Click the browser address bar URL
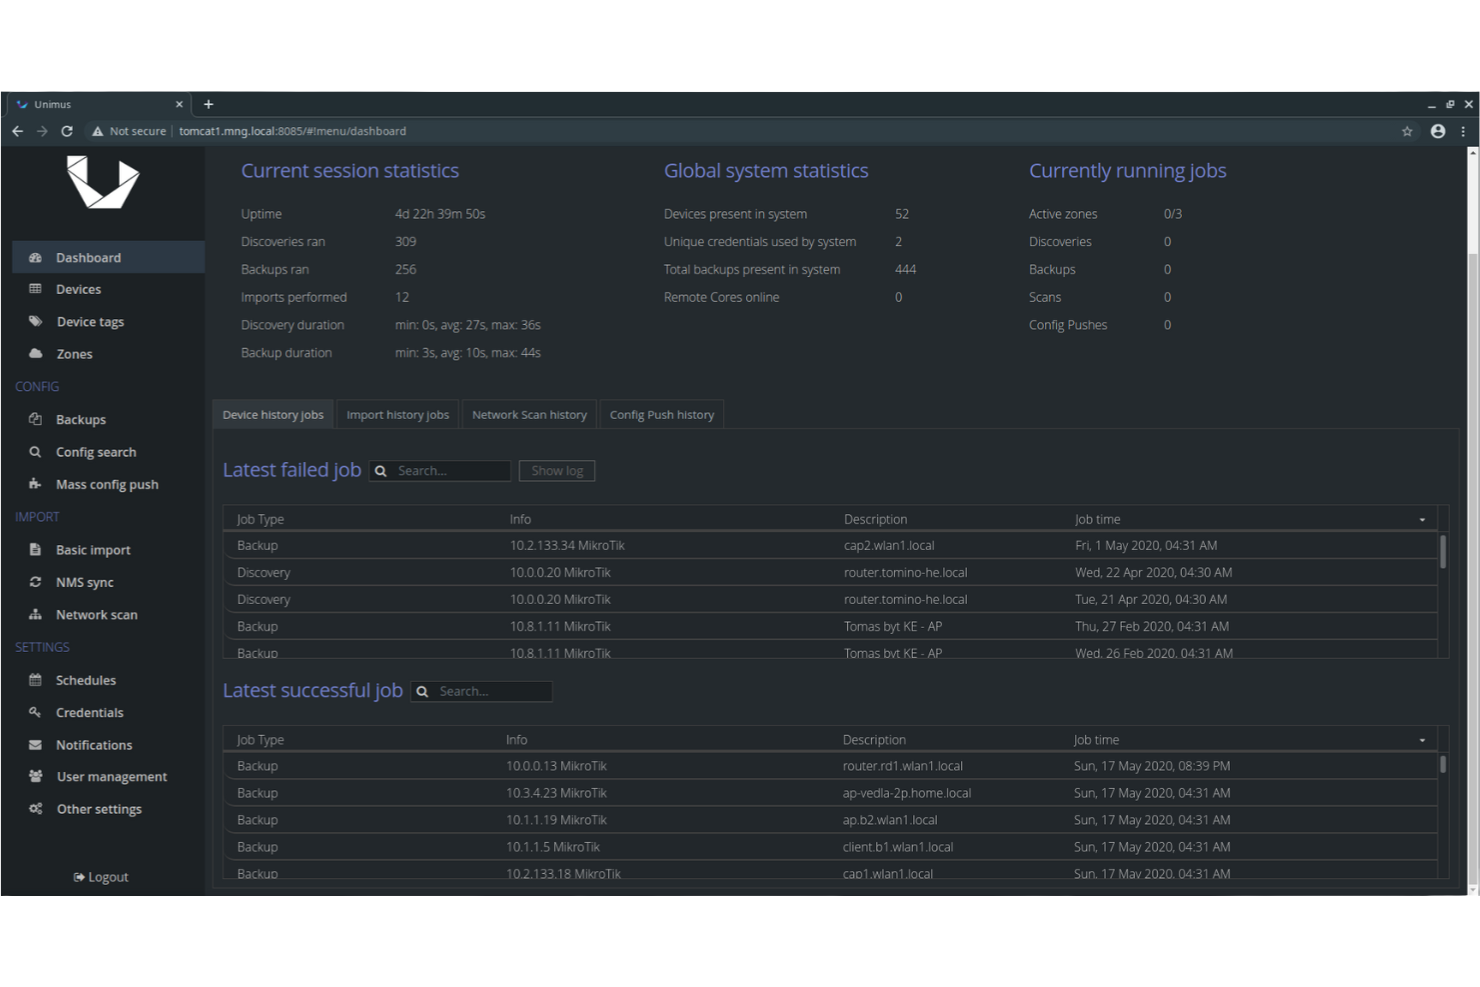Image resolution: width=1480 pixels, height=987 pixels. point(292,131)
